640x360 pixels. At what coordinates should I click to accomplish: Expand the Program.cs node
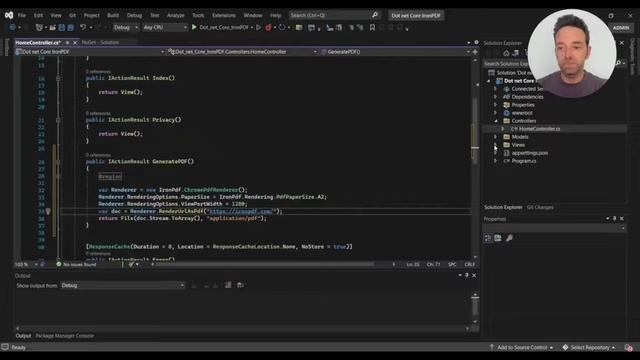[x=496, y=161]
